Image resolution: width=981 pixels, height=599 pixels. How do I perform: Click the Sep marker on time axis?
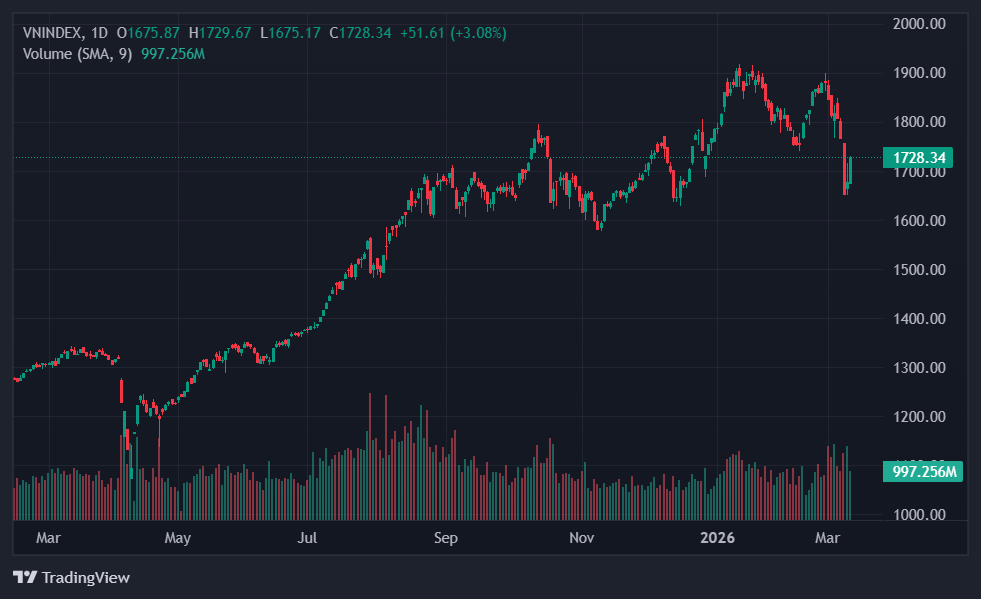(x=445, y=538)
